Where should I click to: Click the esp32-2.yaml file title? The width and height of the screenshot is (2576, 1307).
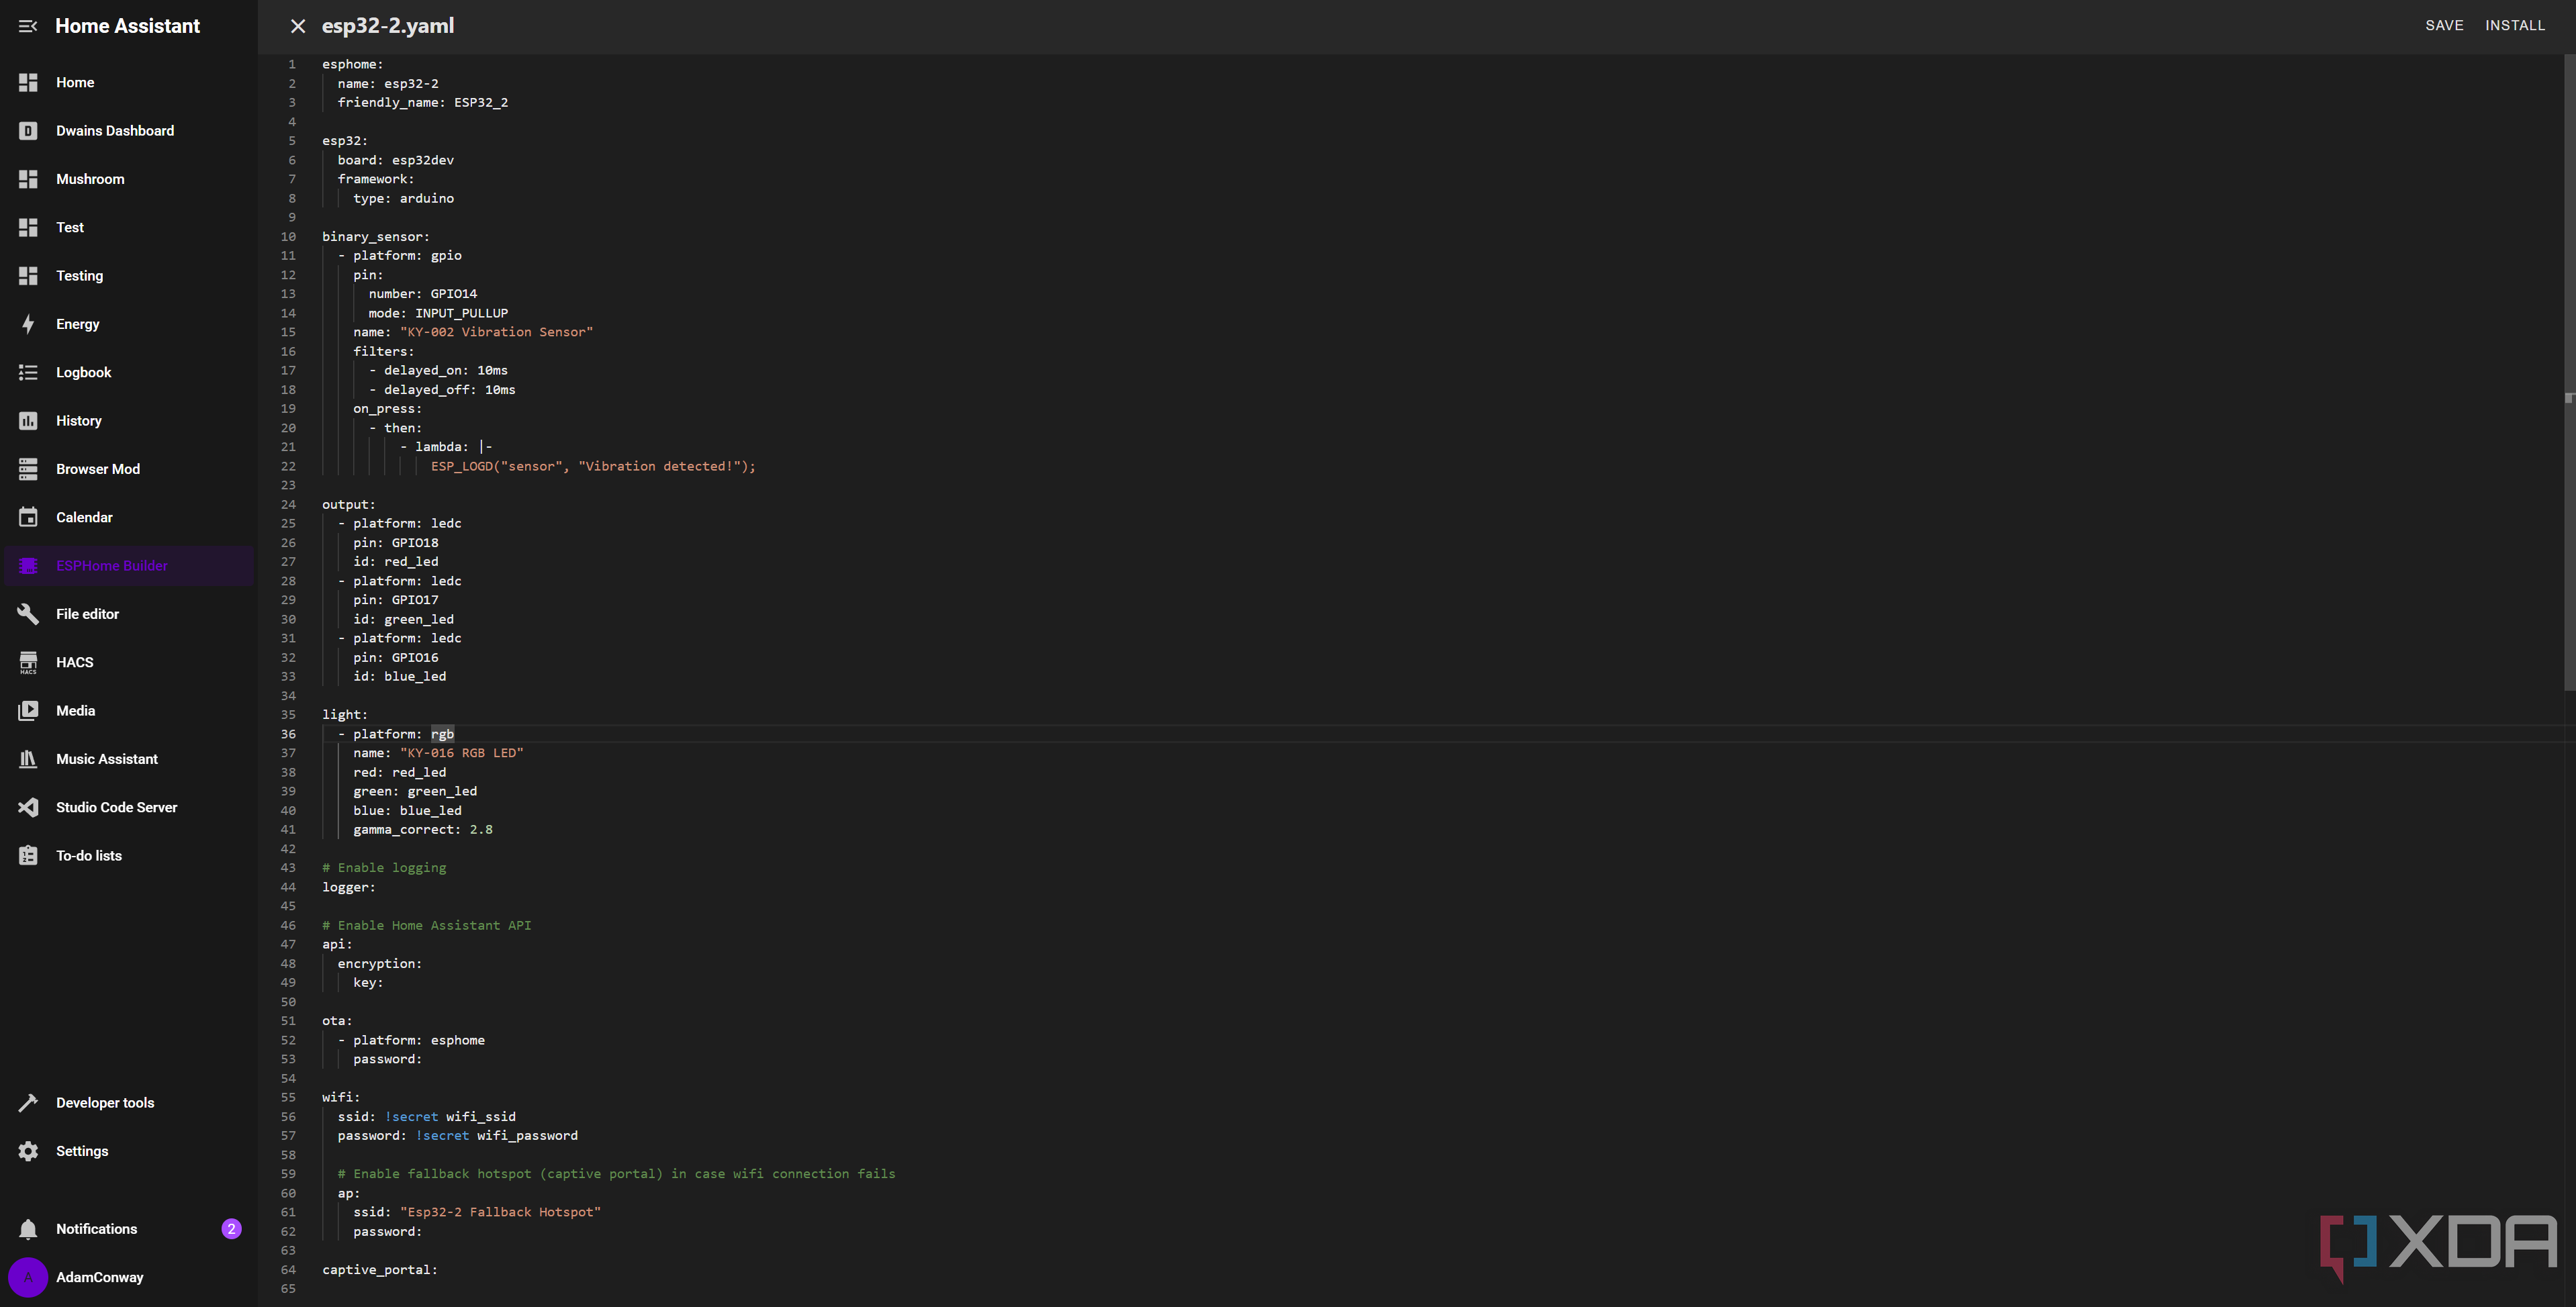pyautogui.click(x=388, y=26)
